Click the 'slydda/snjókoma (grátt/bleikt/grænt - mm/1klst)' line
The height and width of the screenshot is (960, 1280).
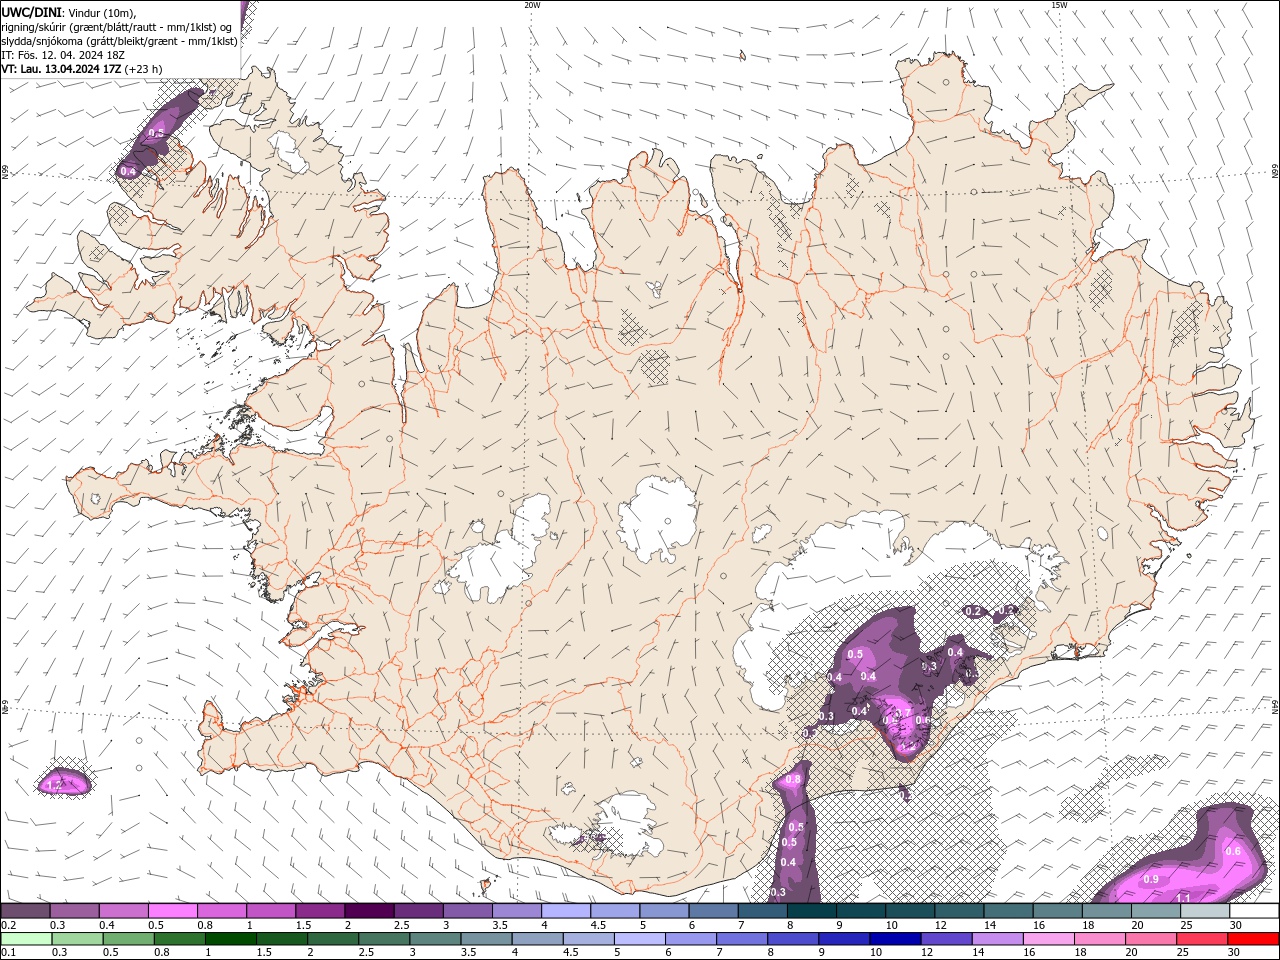[x=119, y=41]
